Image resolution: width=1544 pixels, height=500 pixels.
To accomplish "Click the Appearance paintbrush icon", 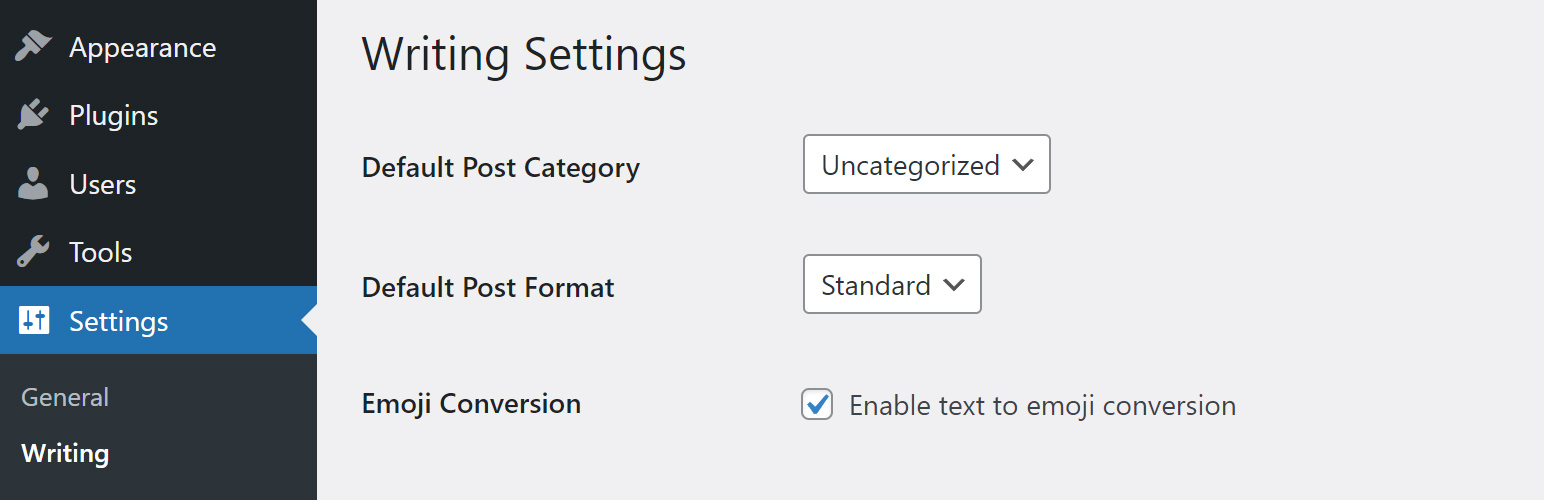I will coord(33,47).
